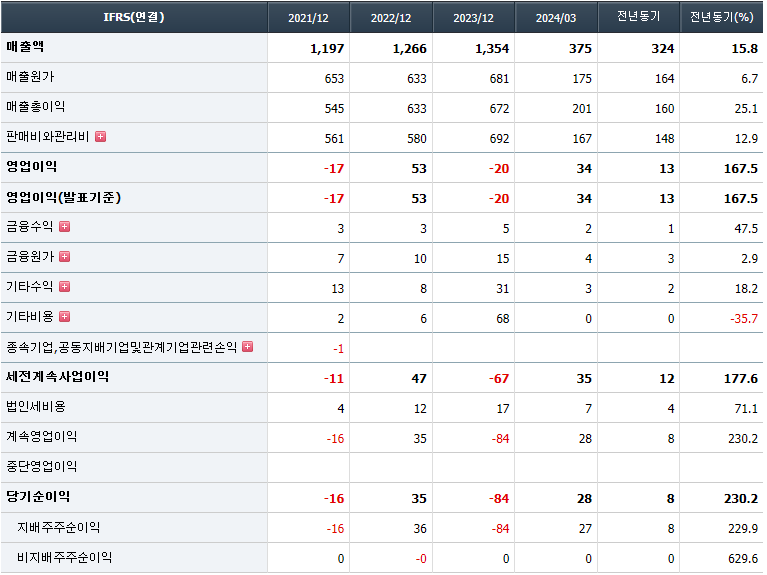767x575 pixels.
Task: Select the 중단영업이익 row label
Action: click(41, 466)
